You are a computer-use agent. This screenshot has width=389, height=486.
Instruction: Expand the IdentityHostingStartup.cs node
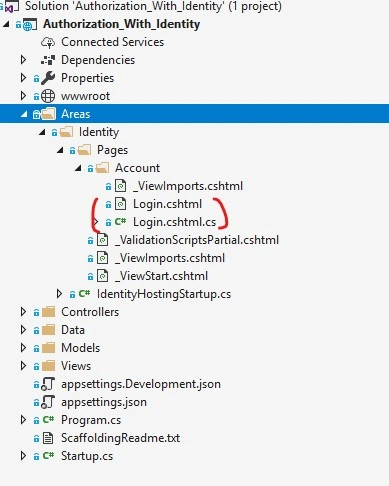click(59, 294)
